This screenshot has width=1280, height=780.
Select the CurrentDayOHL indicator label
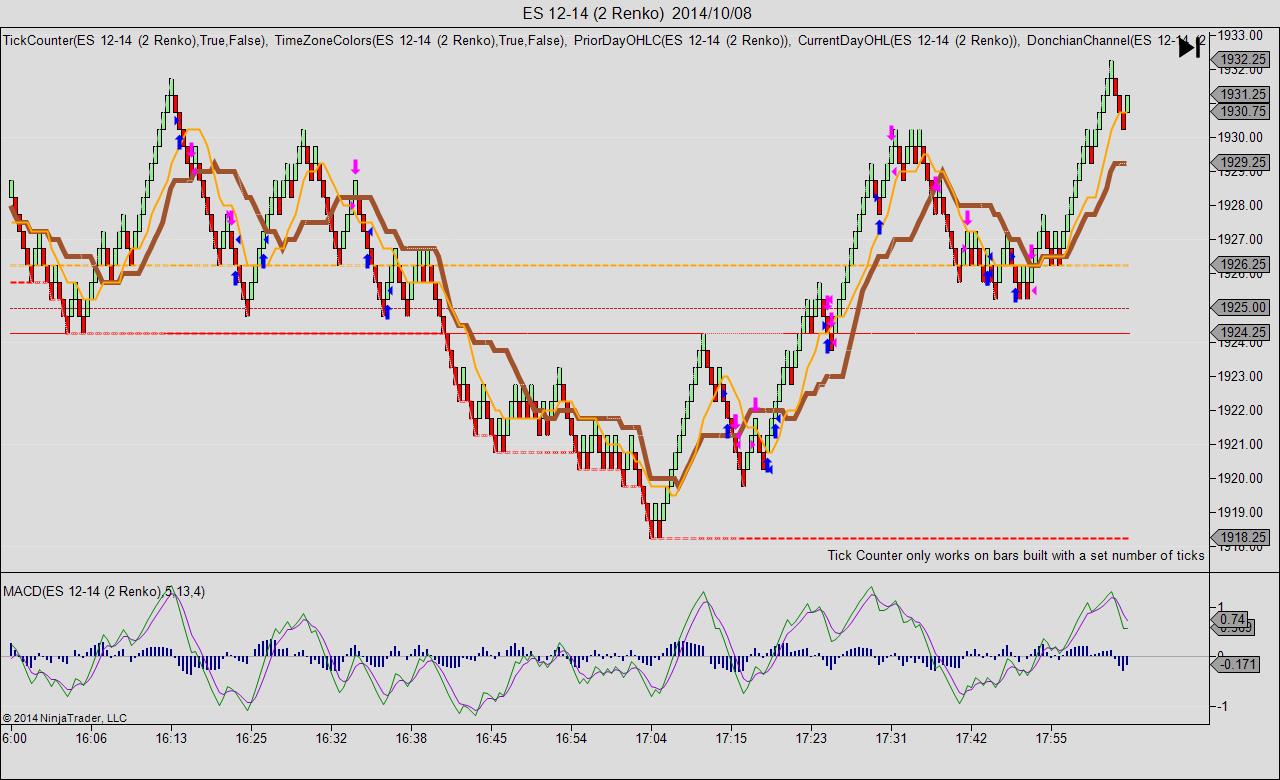(x=908, y=41)
